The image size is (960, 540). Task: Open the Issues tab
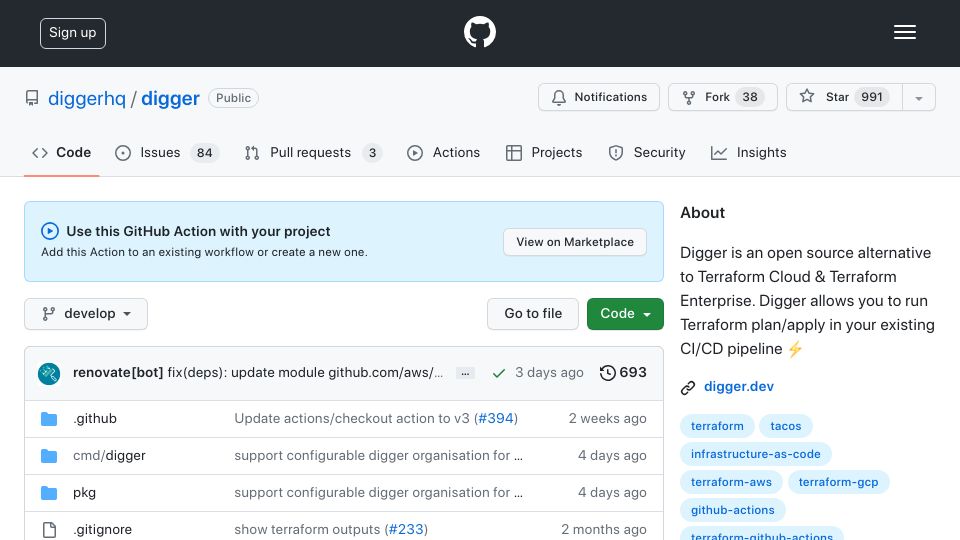pyautogui.click(x=167, y=152)
